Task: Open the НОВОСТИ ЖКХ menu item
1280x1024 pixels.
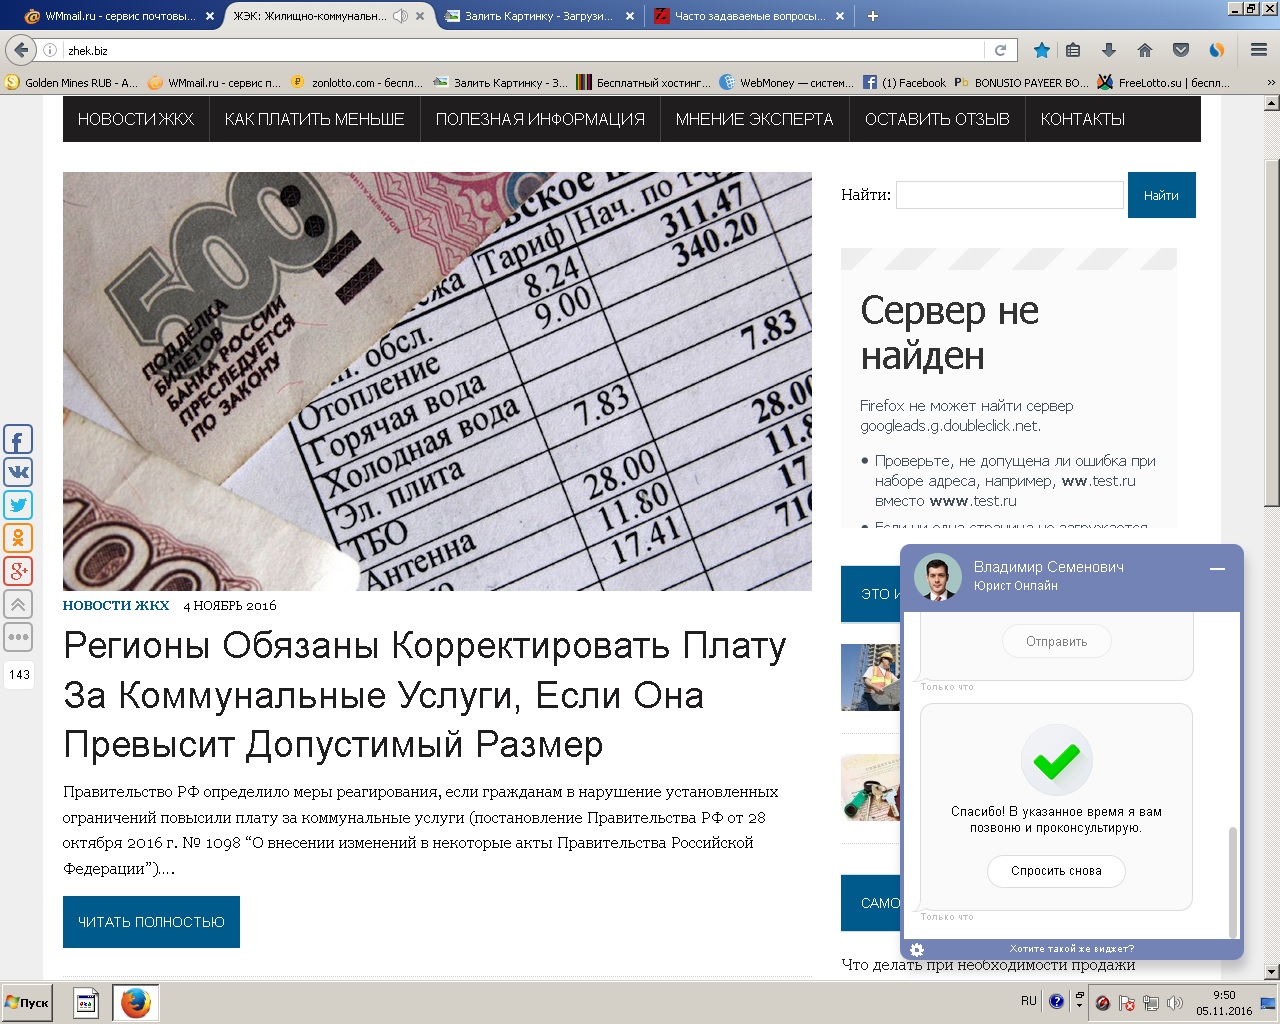Action: 136,119
